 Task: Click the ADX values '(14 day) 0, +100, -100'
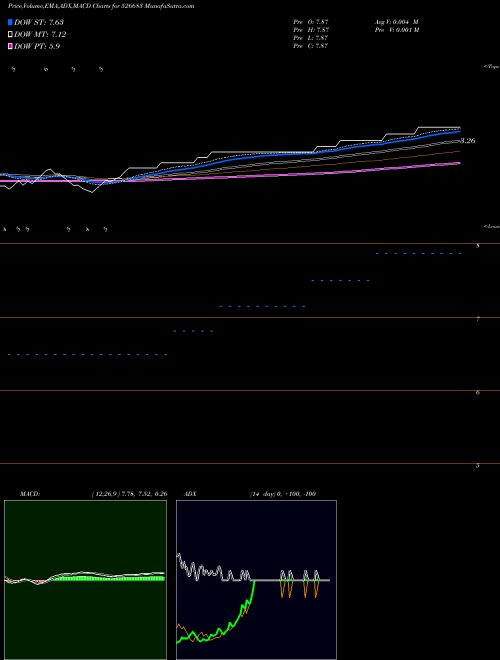pos(283,494)
